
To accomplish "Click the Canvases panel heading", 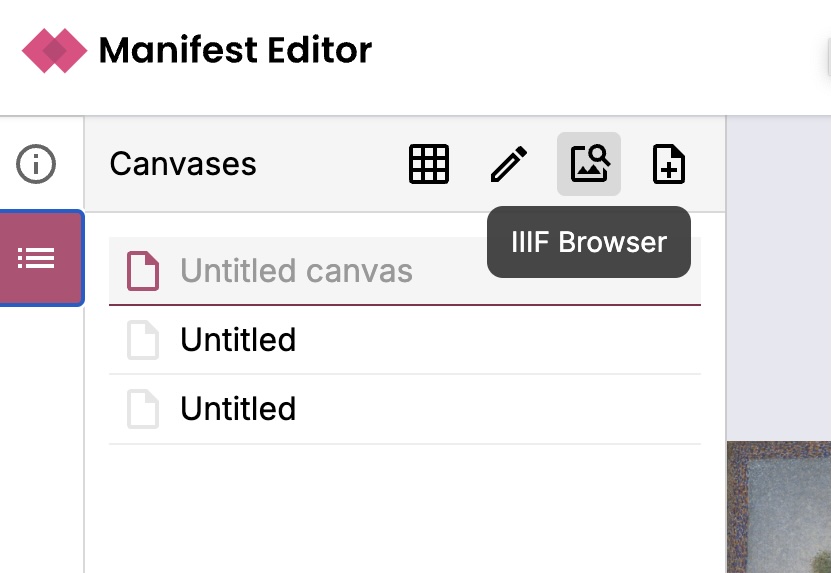I will point(183,164).
